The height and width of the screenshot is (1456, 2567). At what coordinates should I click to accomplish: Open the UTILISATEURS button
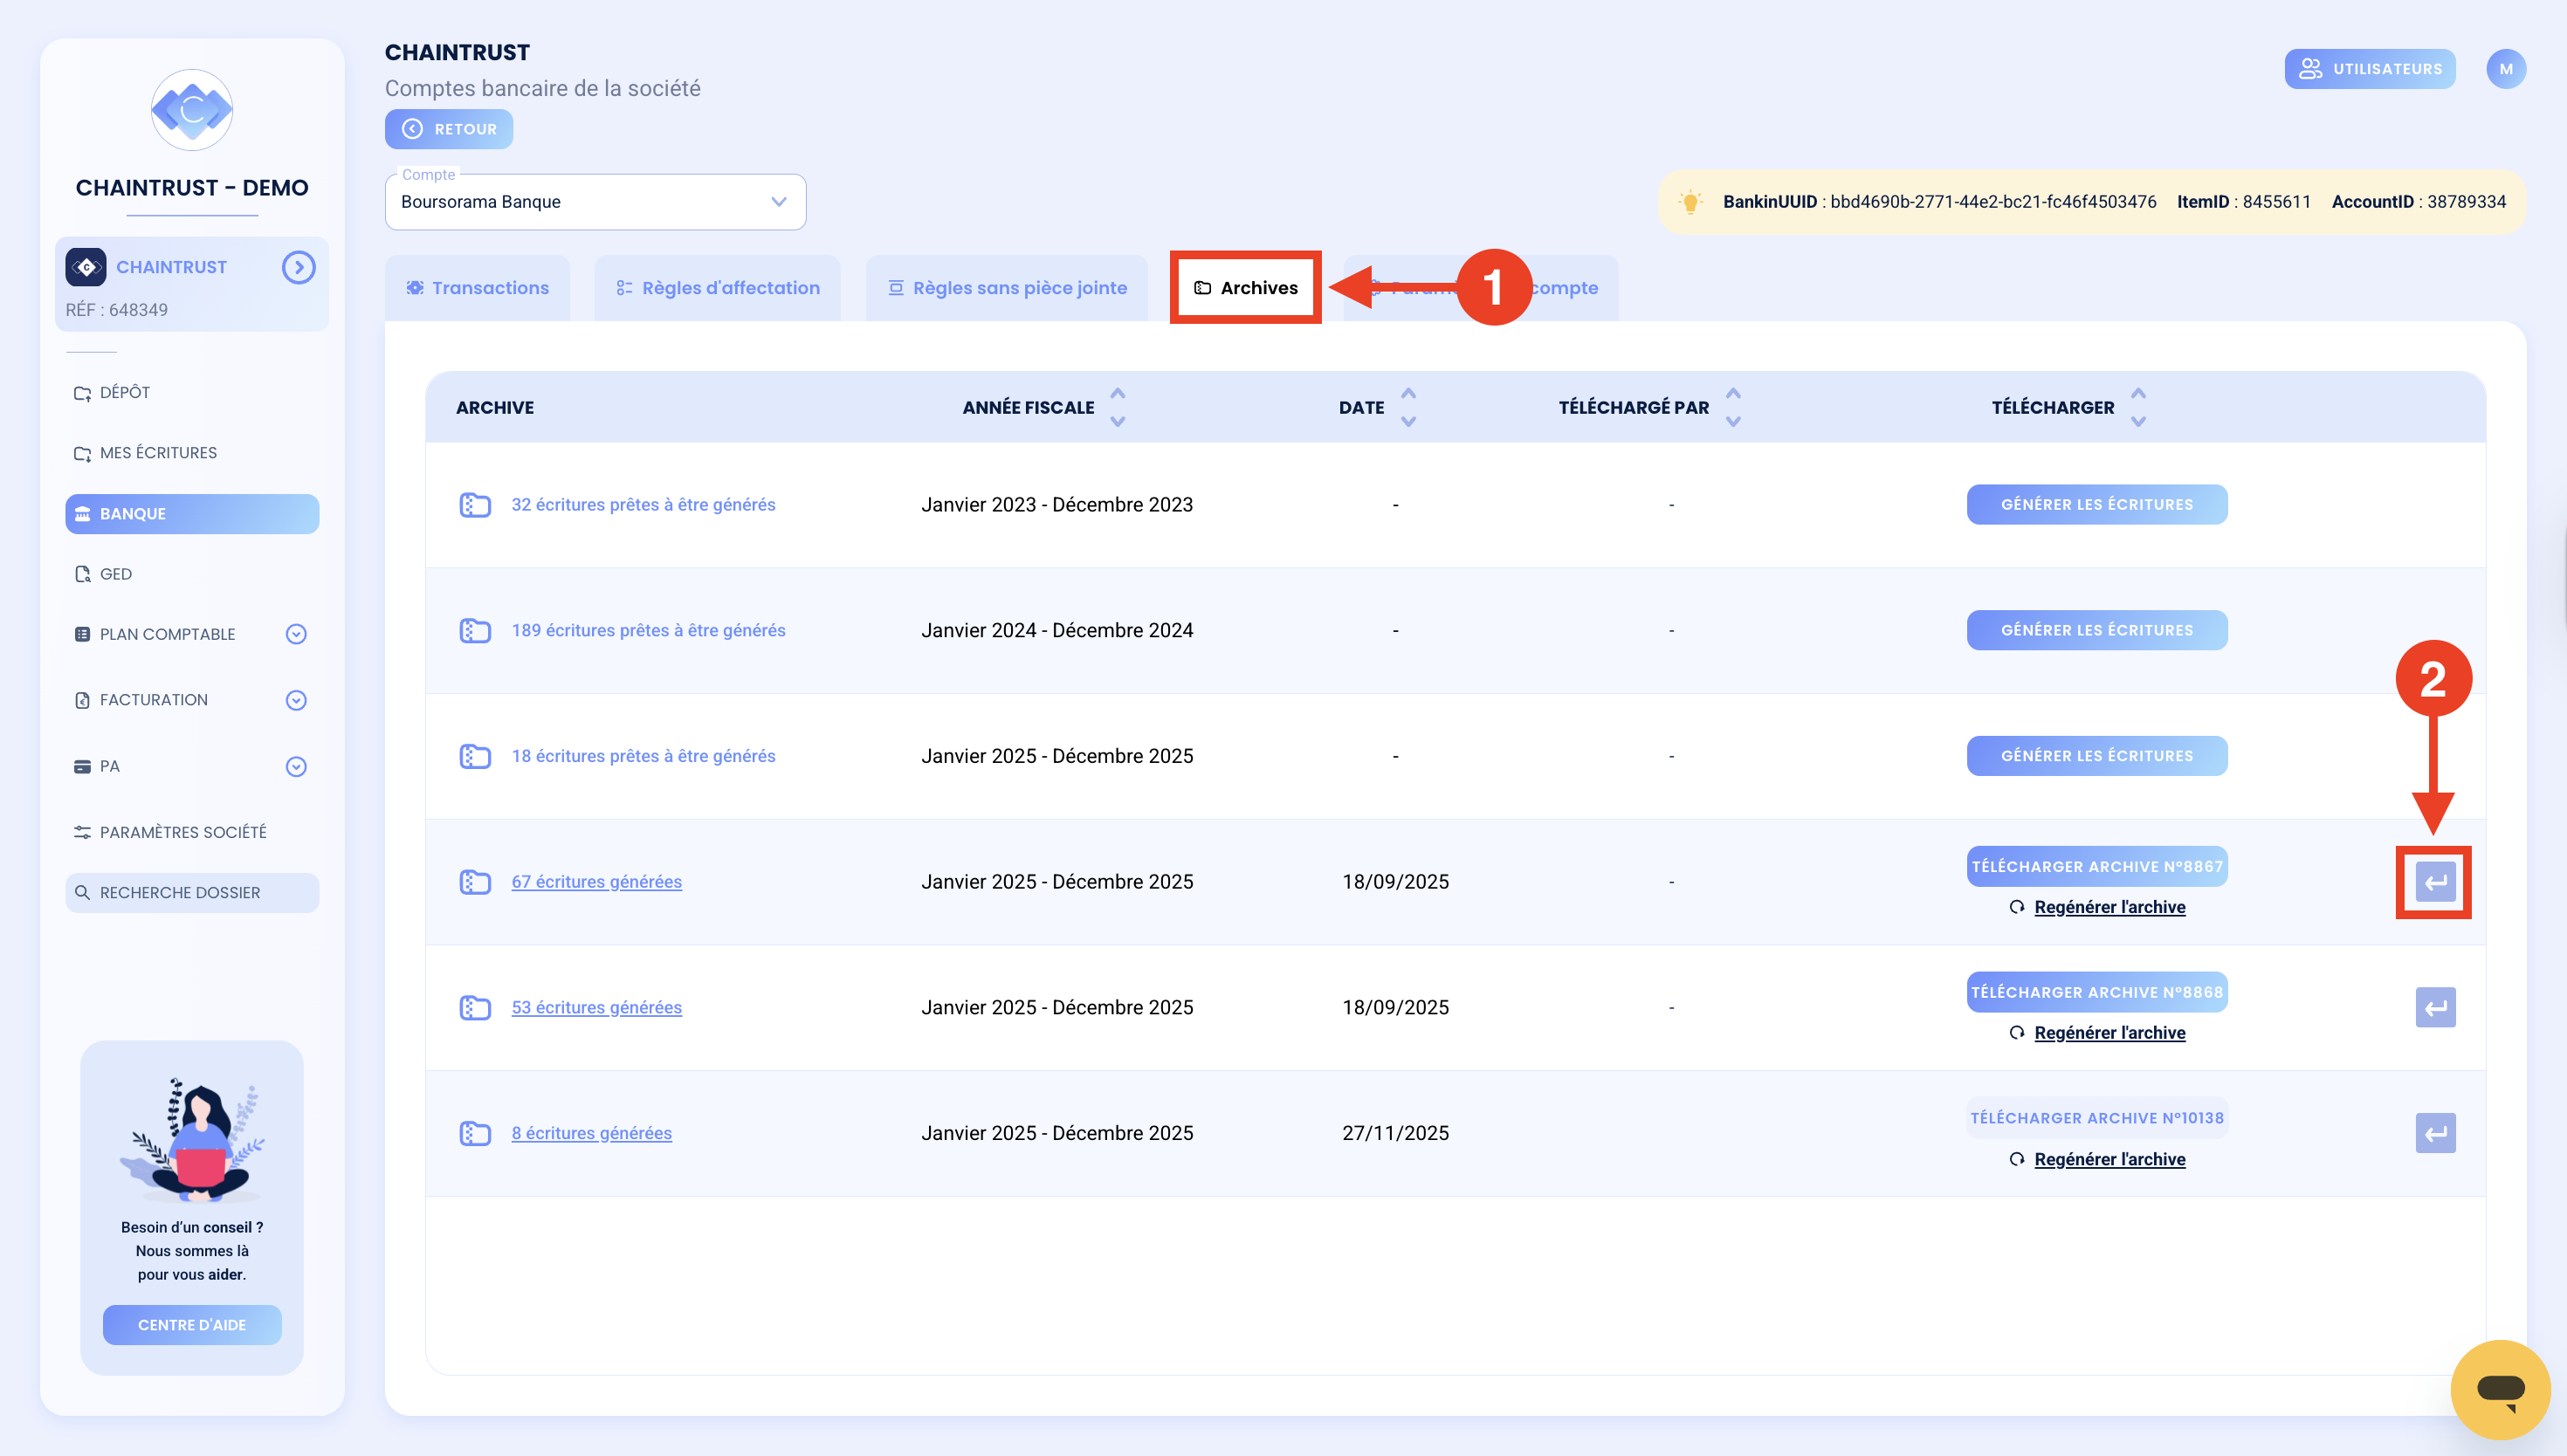coord(2370,69)
